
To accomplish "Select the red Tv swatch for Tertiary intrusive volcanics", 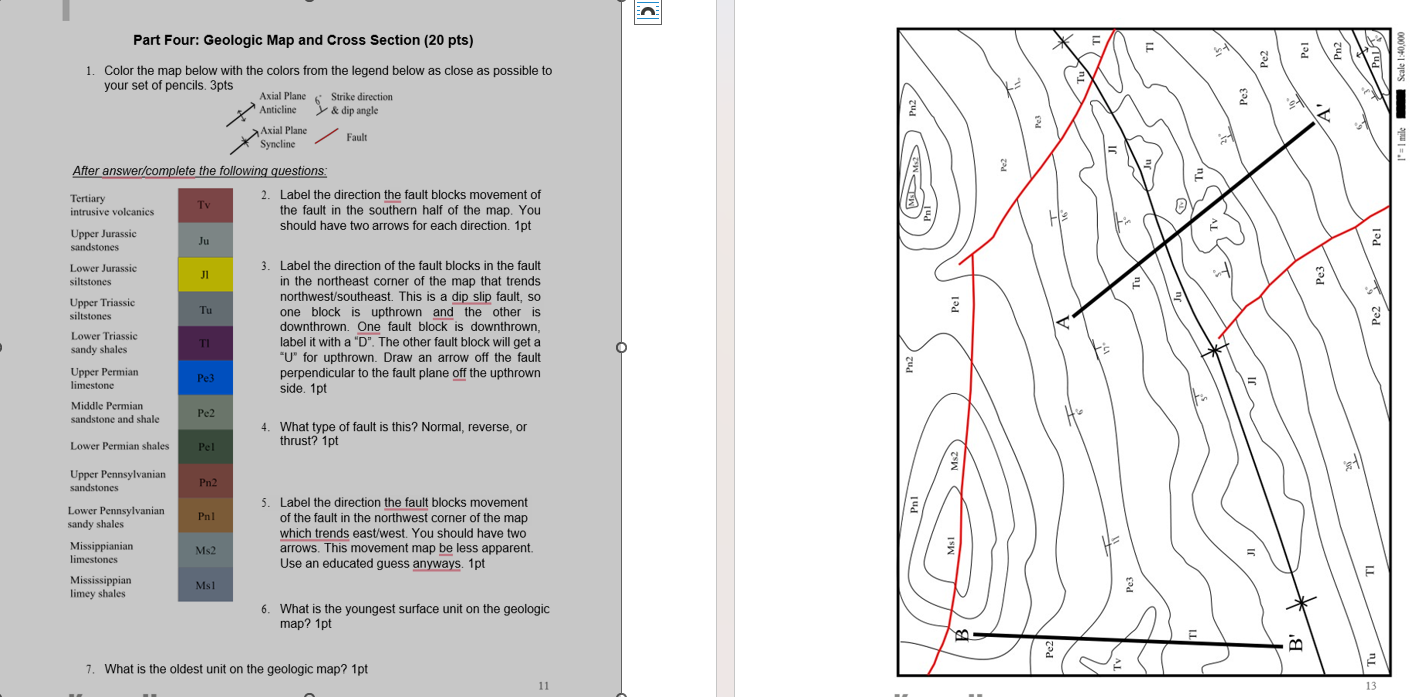I will coord(204,204).
